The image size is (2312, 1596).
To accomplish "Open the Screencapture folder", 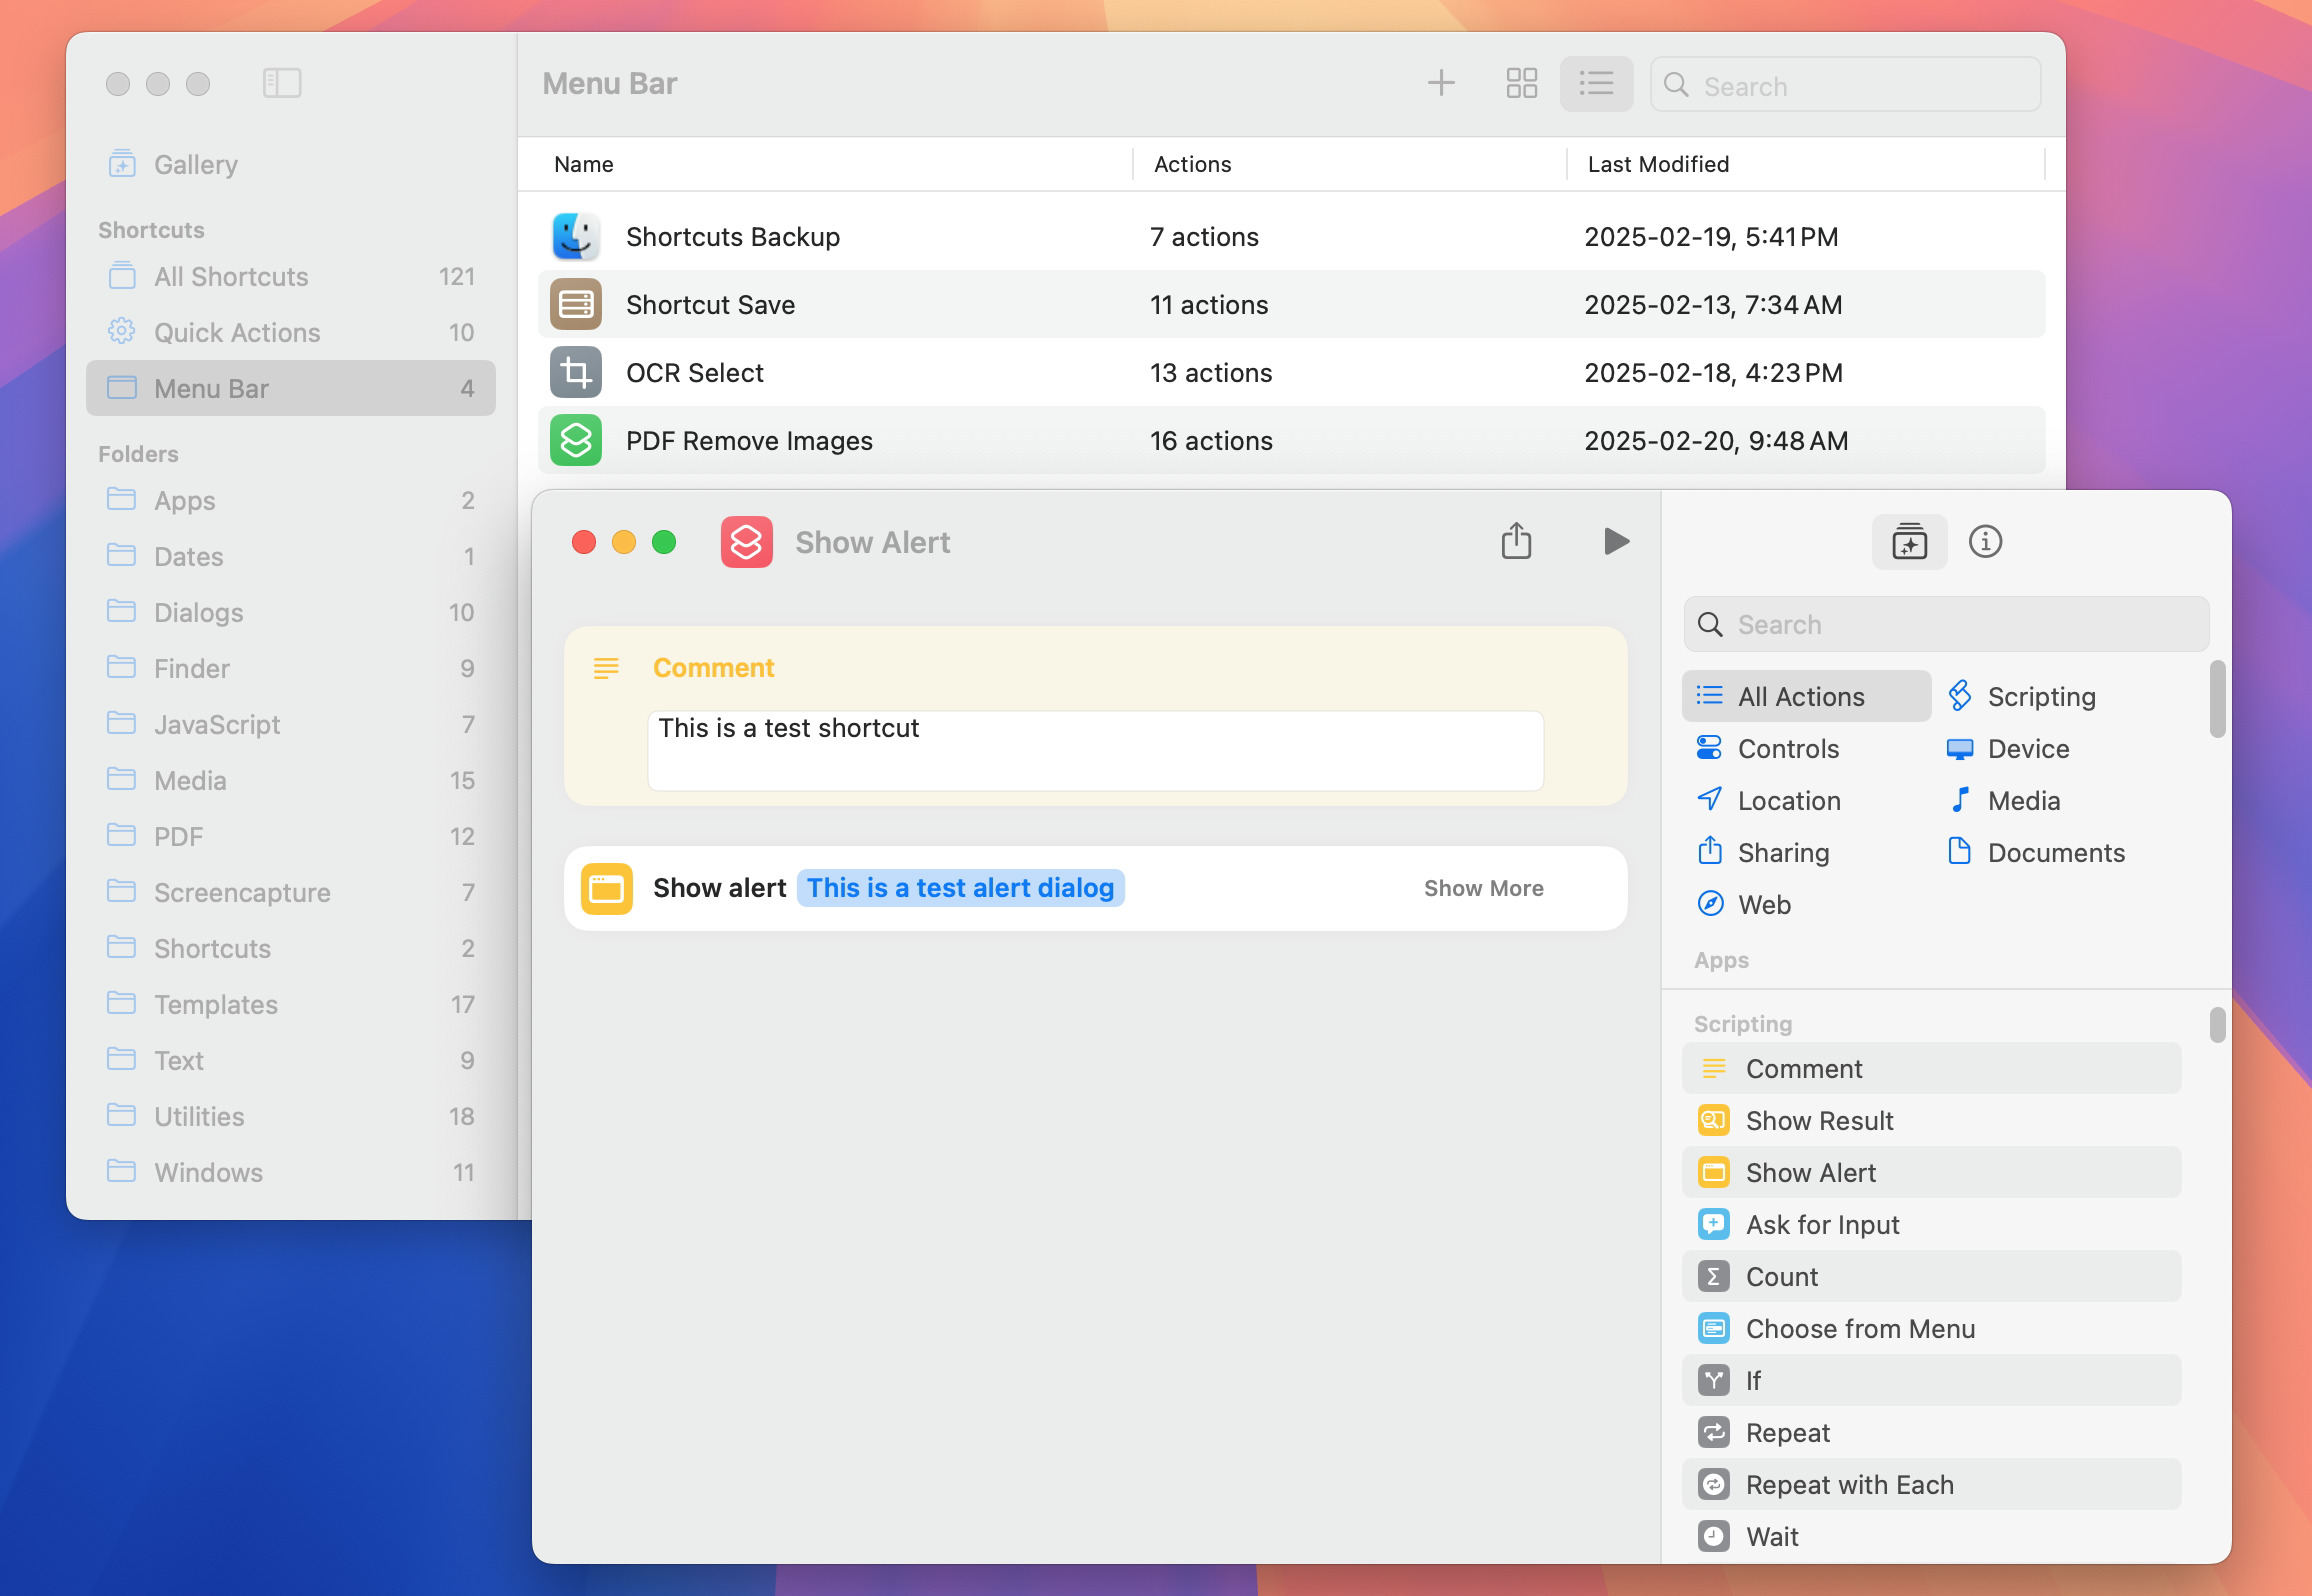I will pos(290,892).
